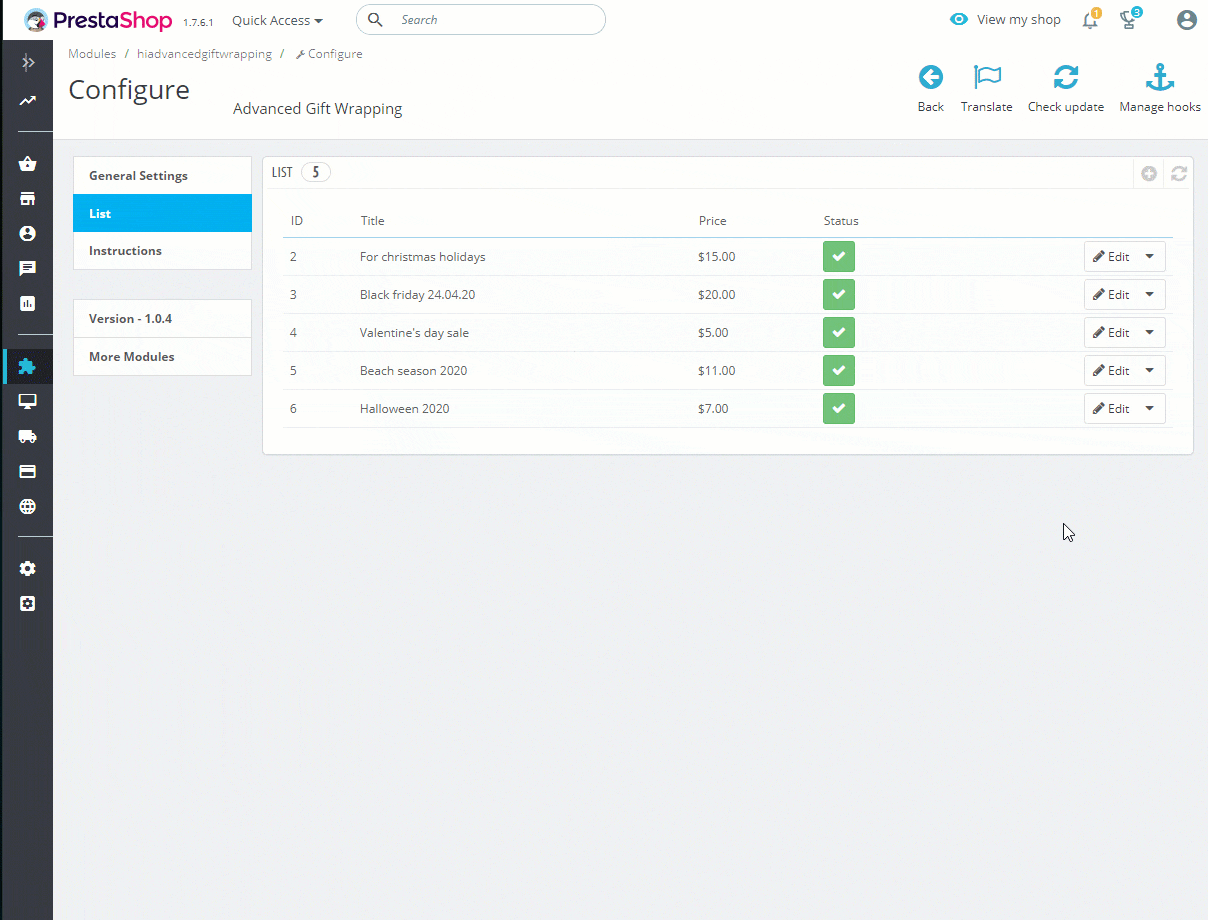Click the Check update refresh button

click(x=1066, y=88)
